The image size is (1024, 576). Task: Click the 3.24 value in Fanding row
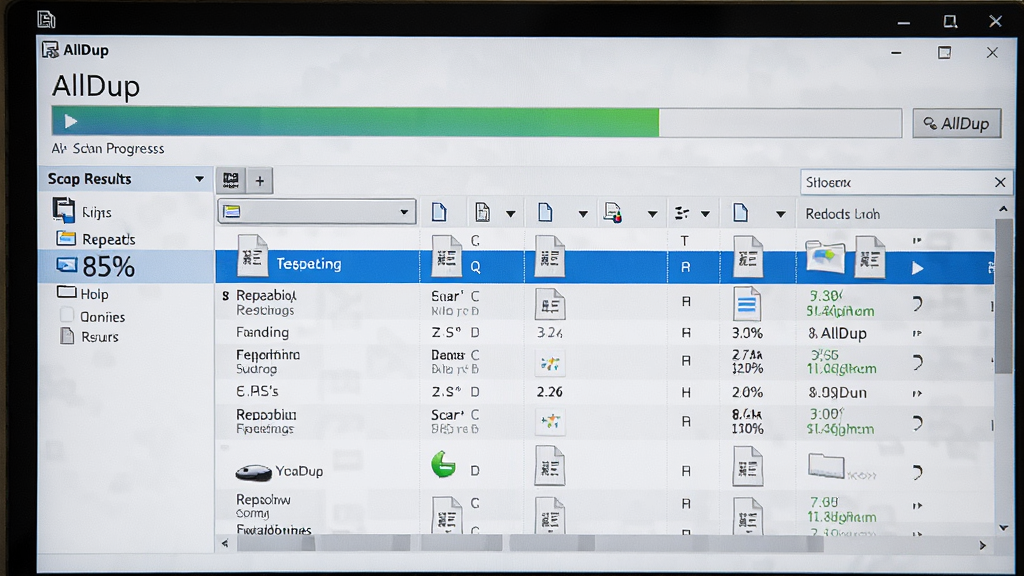click(x=550, y=333)
